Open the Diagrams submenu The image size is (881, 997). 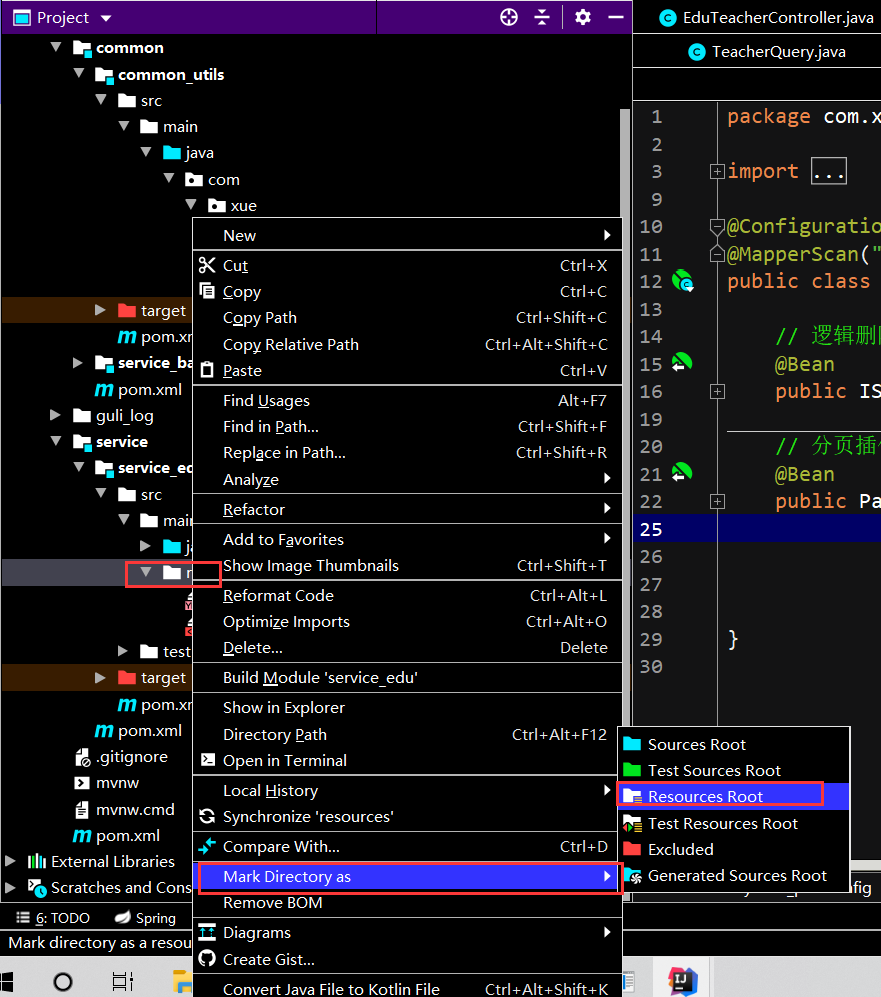(407, 933)
